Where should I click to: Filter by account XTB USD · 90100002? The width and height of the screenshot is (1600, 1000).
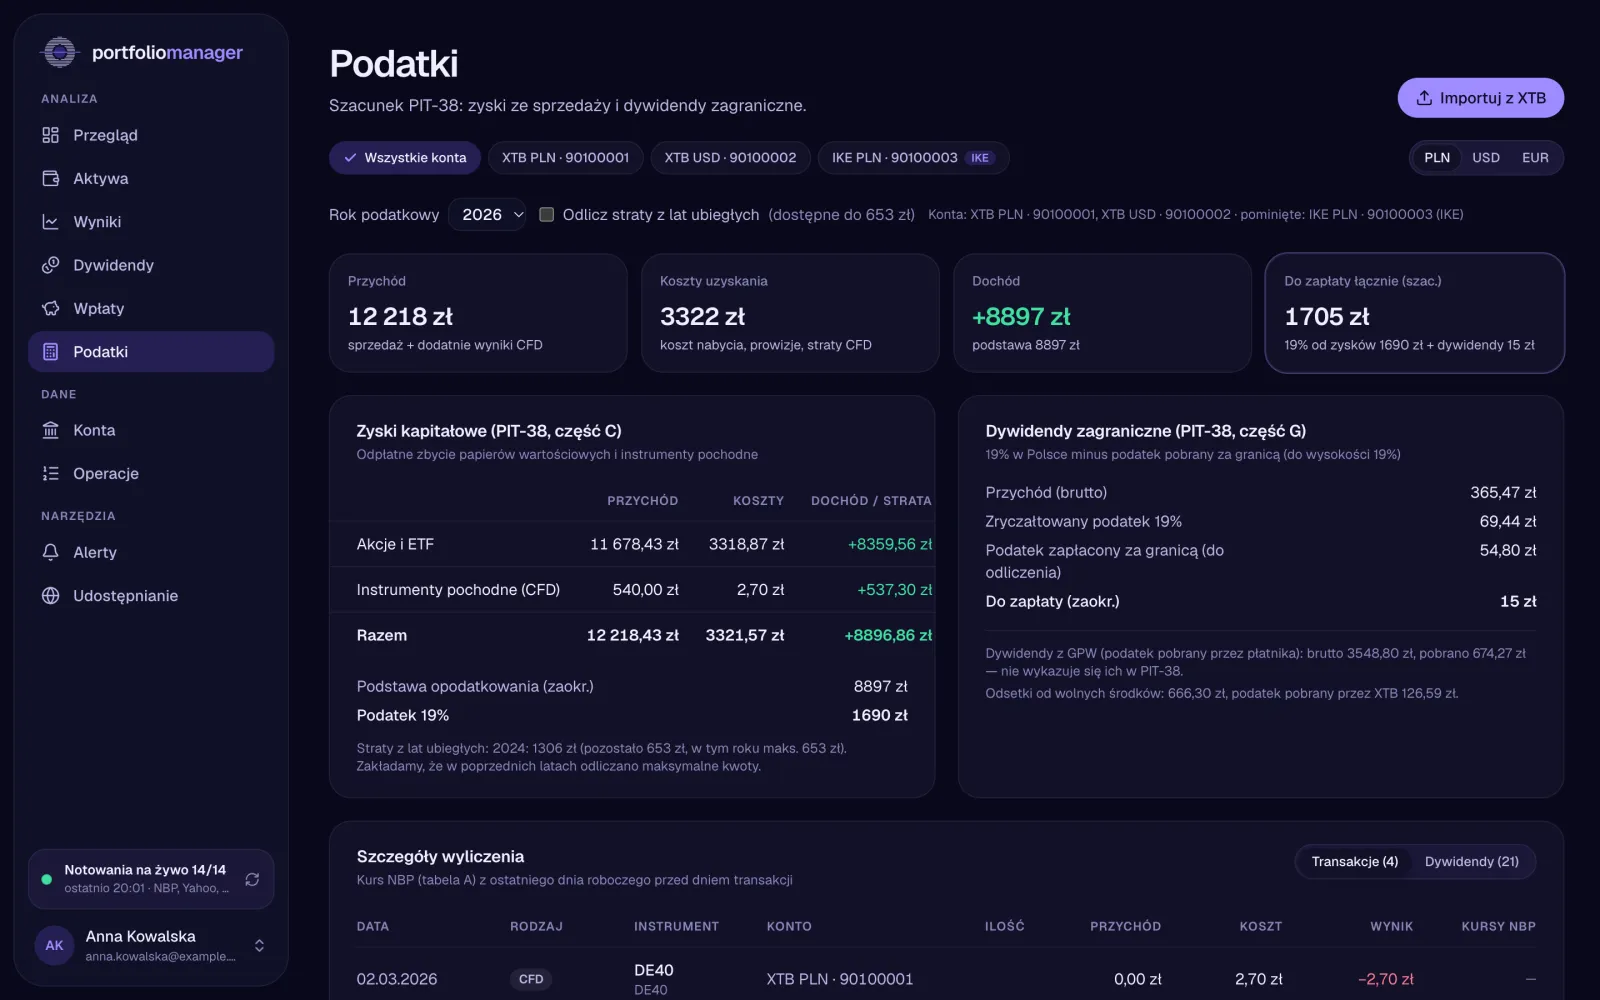(x=730, y=158)
